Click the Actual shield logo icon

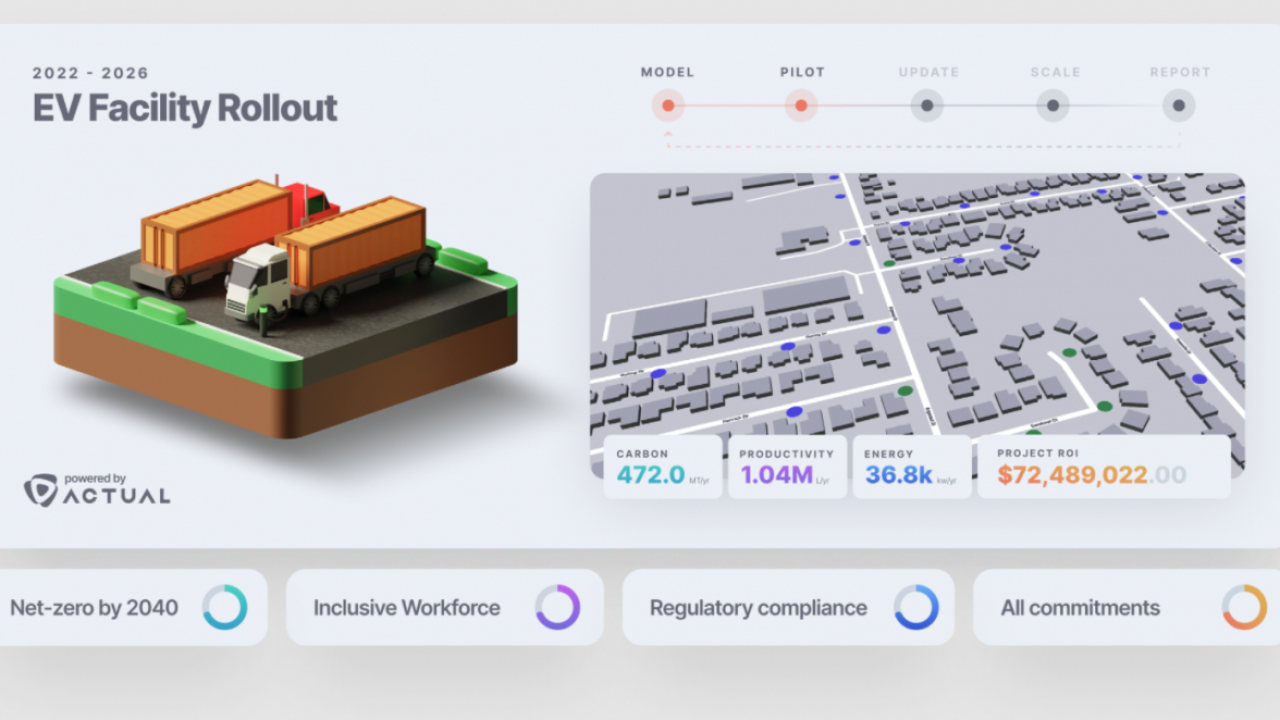tap(40, 490)
